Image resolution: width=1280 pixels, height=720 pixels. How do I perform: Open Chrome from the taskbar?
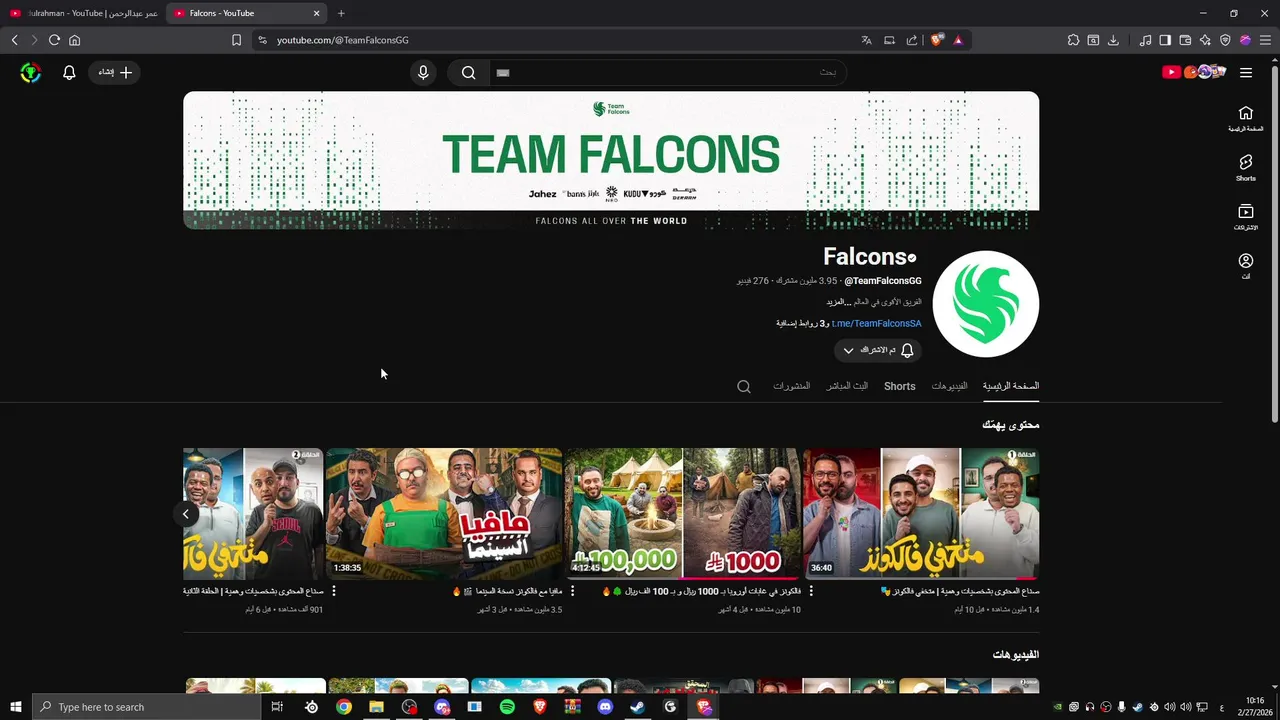(x=344, y=707)
